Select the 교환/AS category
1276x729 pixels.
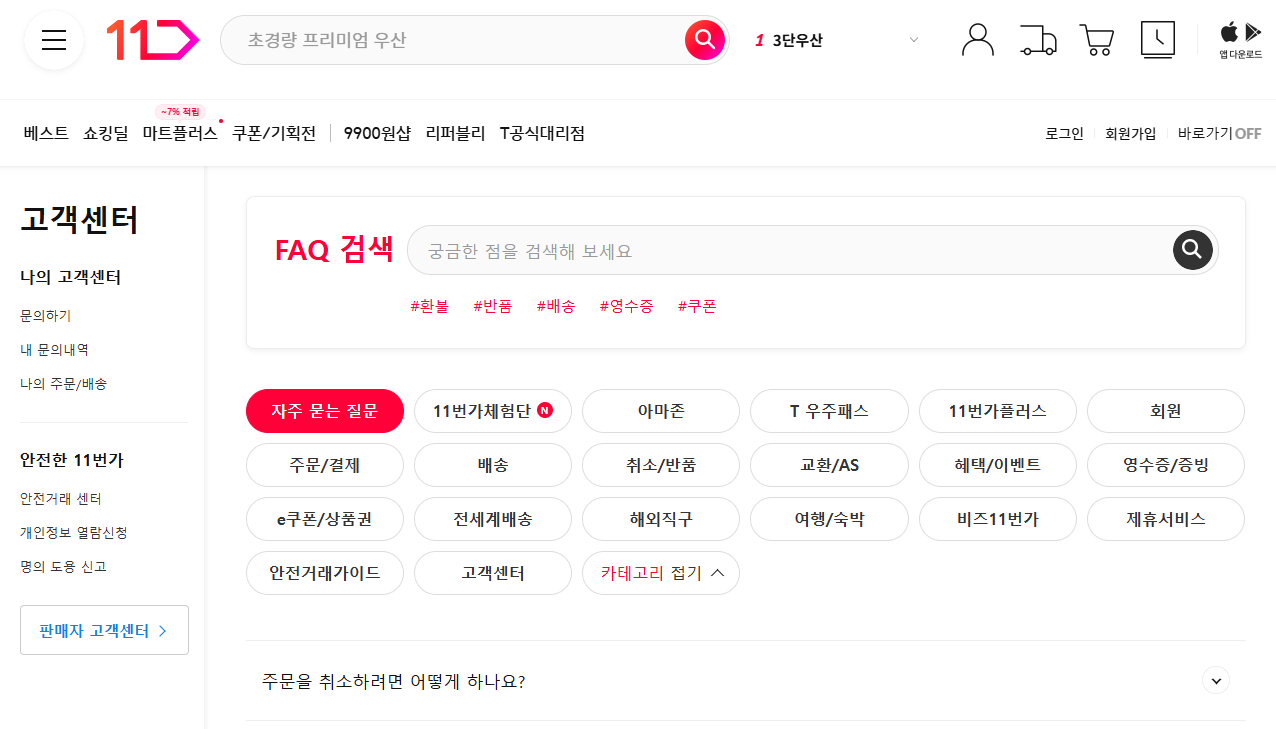(829, 465)
